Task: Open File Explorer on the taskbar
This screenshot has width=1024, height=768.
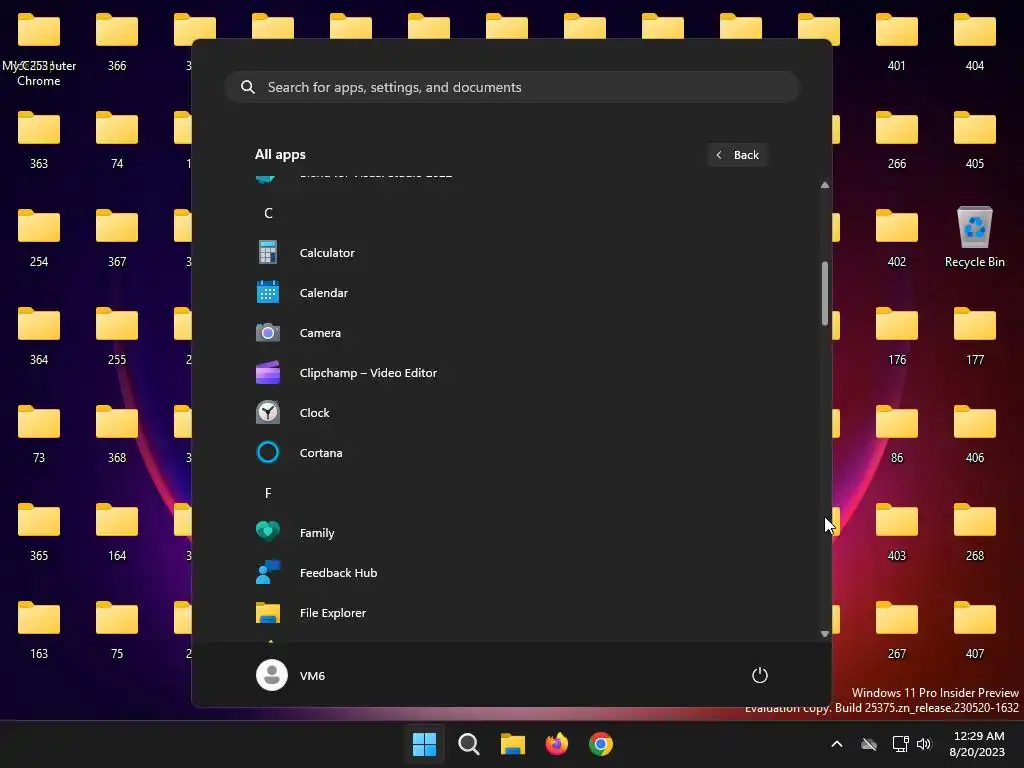Action: pyautogui.click(x=513, y=744)
